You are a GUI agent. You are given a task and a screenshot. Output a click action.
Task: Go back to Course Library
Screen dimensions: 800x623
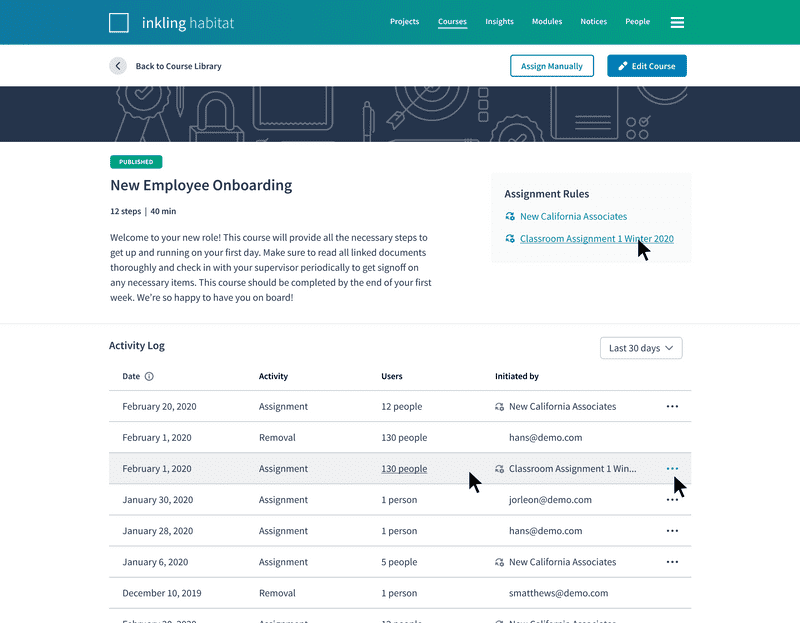(179, 66)
